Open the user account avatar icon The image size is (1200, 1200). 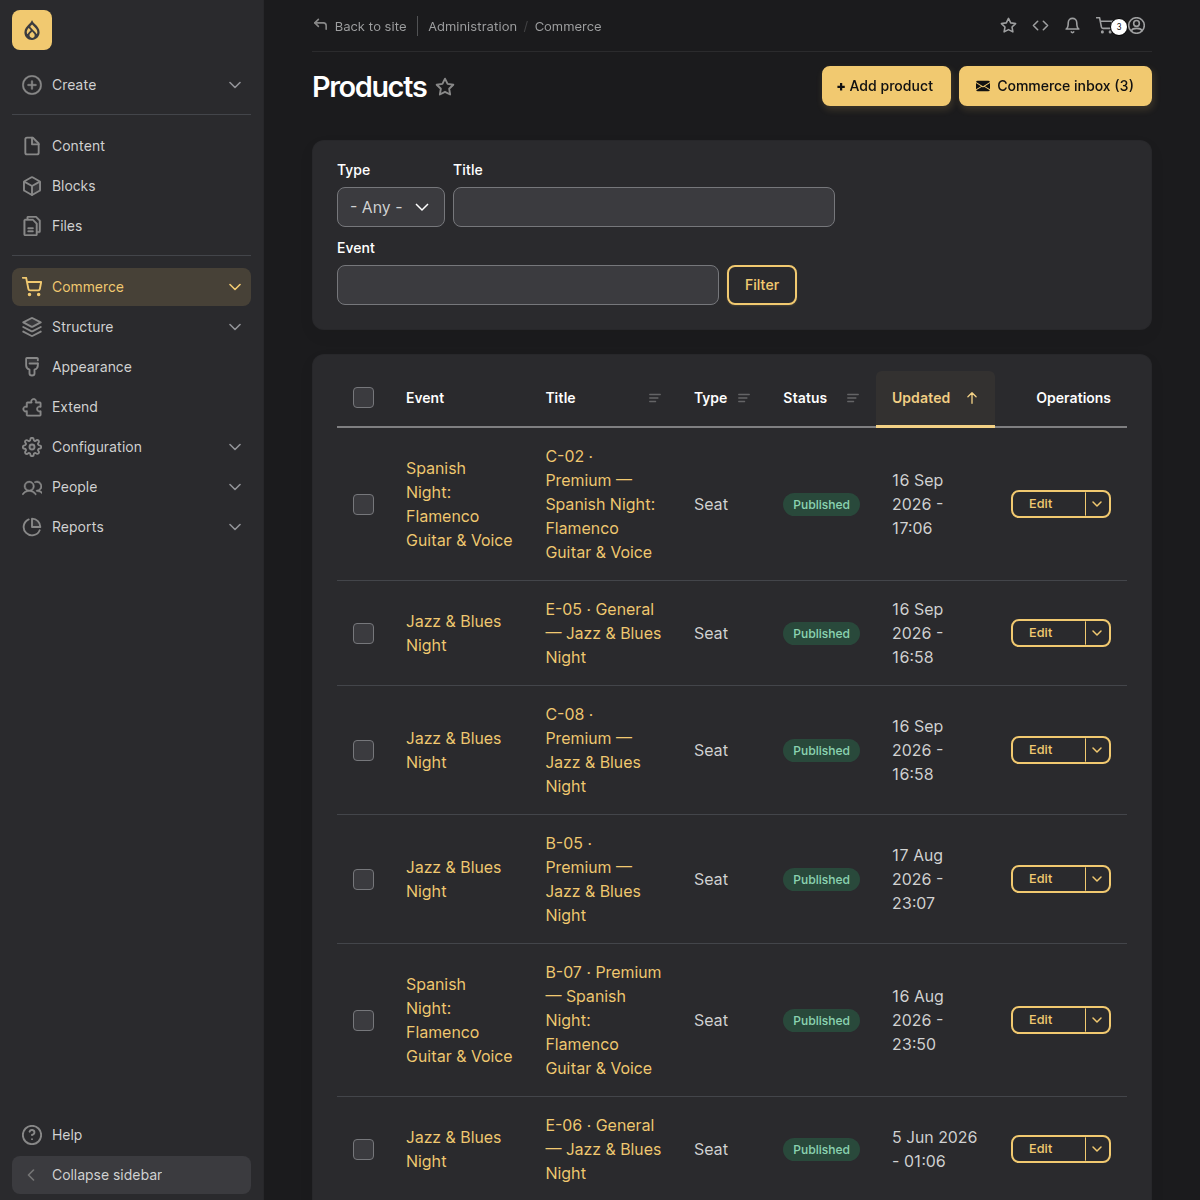pyautogui.click(x=1137, y=26)
